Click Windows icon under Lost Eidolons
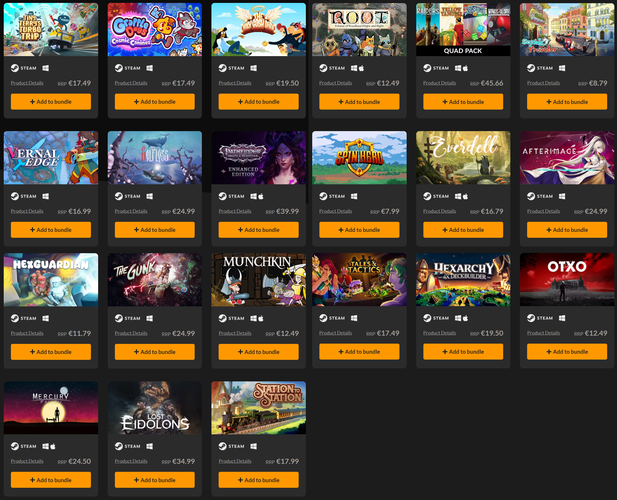Screen dimensions: 617x500 [x=150, y=446]
